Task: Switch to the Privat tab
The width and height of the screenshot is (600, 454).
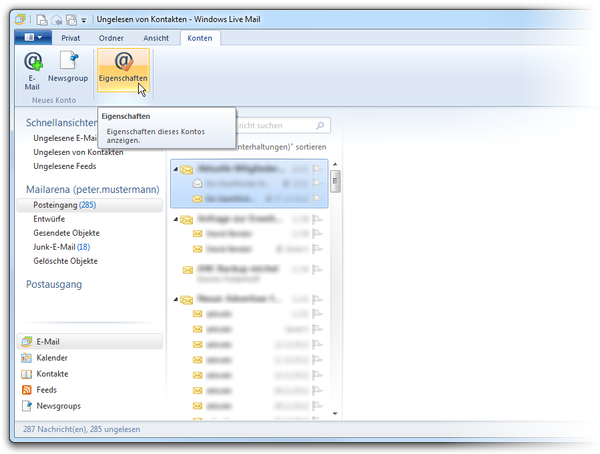Action: 71,38
